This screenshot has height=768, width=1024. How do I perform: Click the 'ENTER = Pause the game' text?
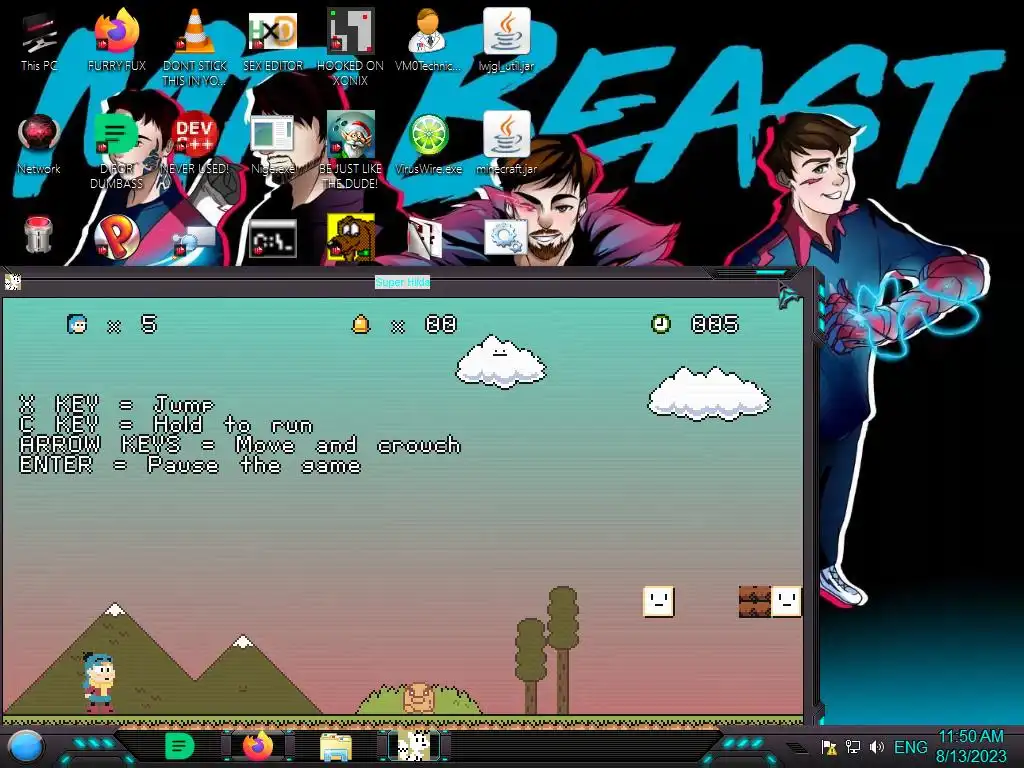coord(190,465)
